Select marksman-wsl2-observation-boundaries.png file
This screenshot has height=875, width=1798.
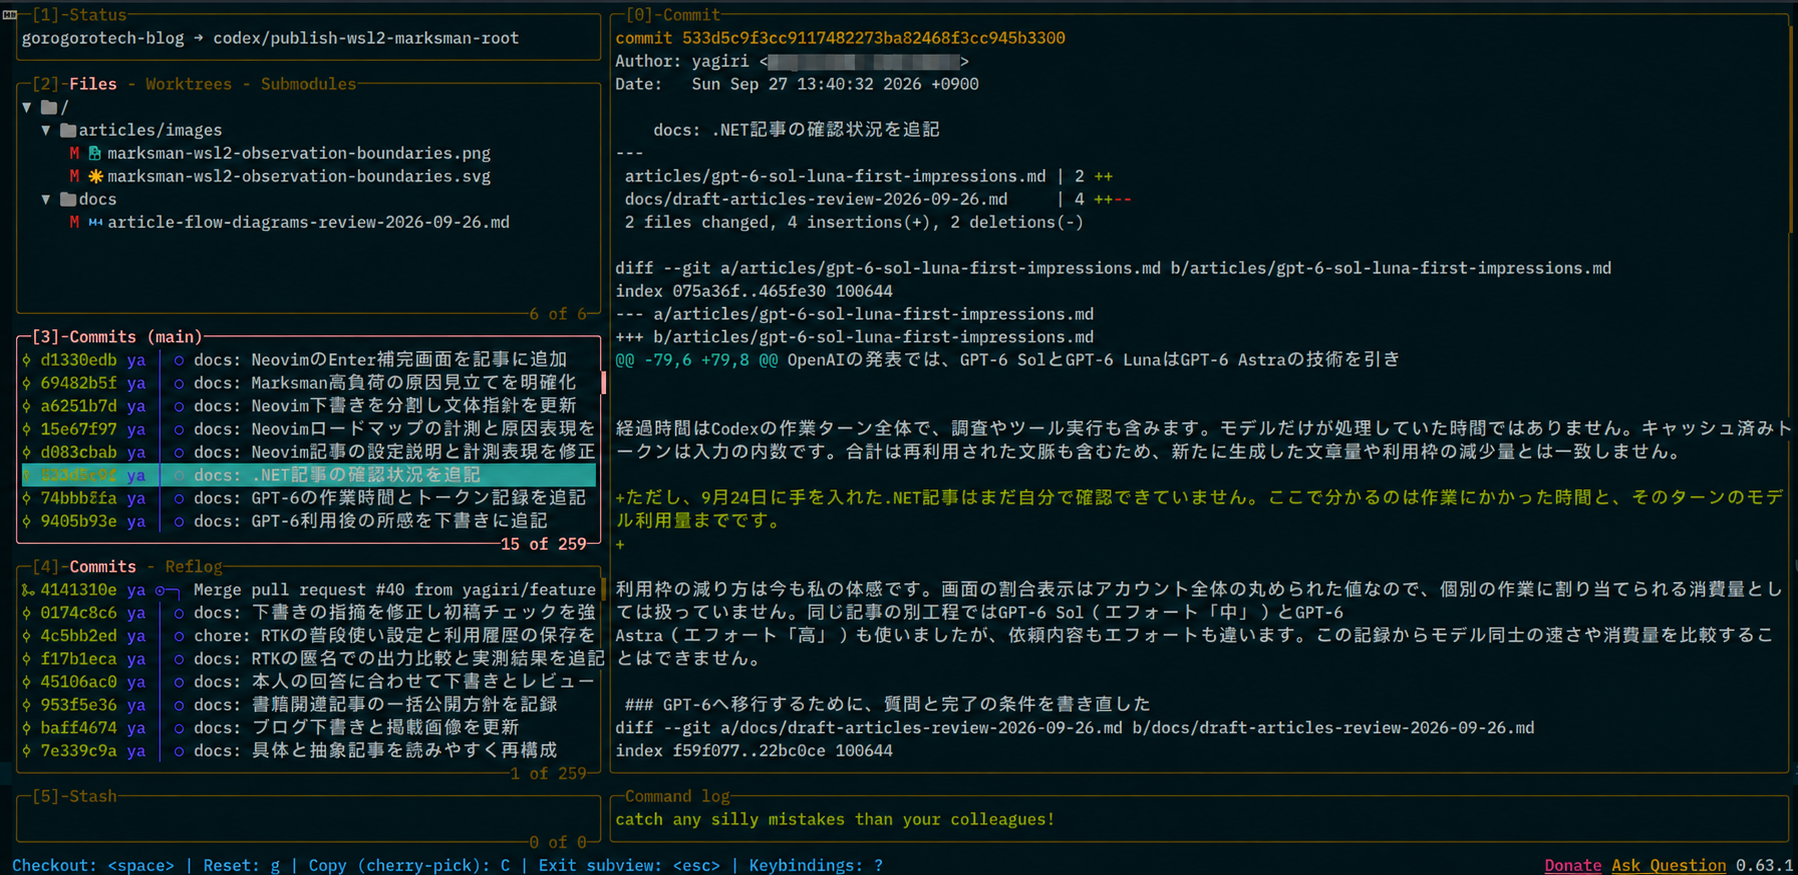pyautogui.click(x=299, y=153)
